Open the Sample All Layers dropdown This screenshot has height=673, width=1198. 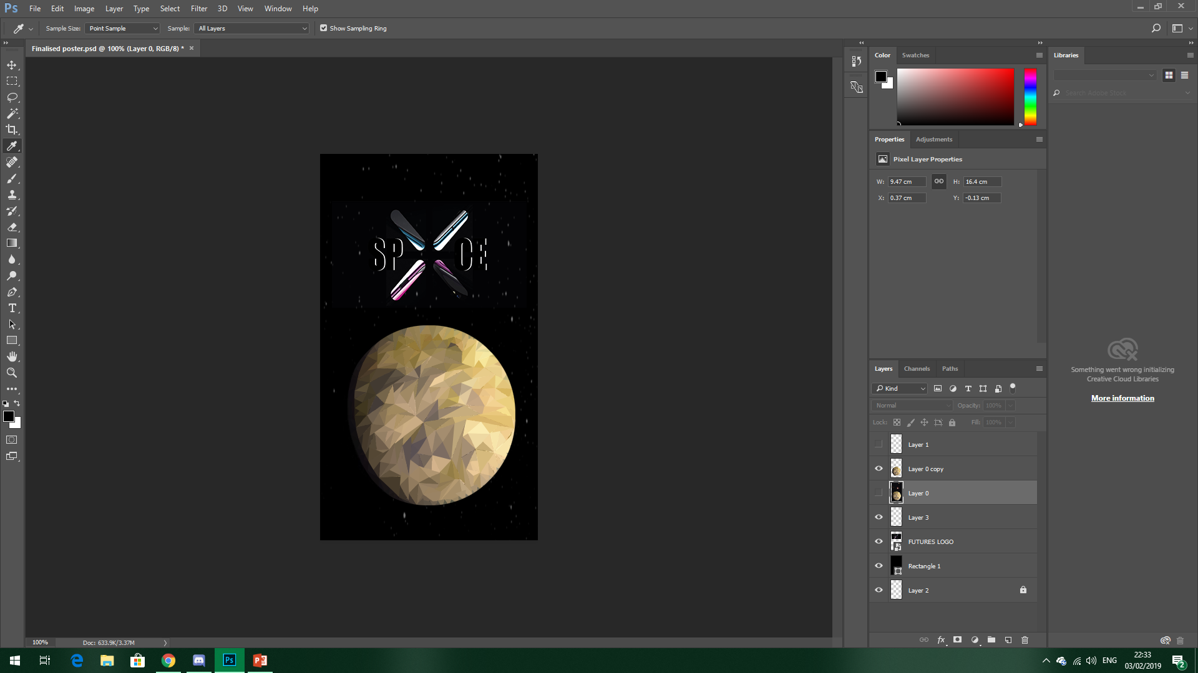pos(251,28)
